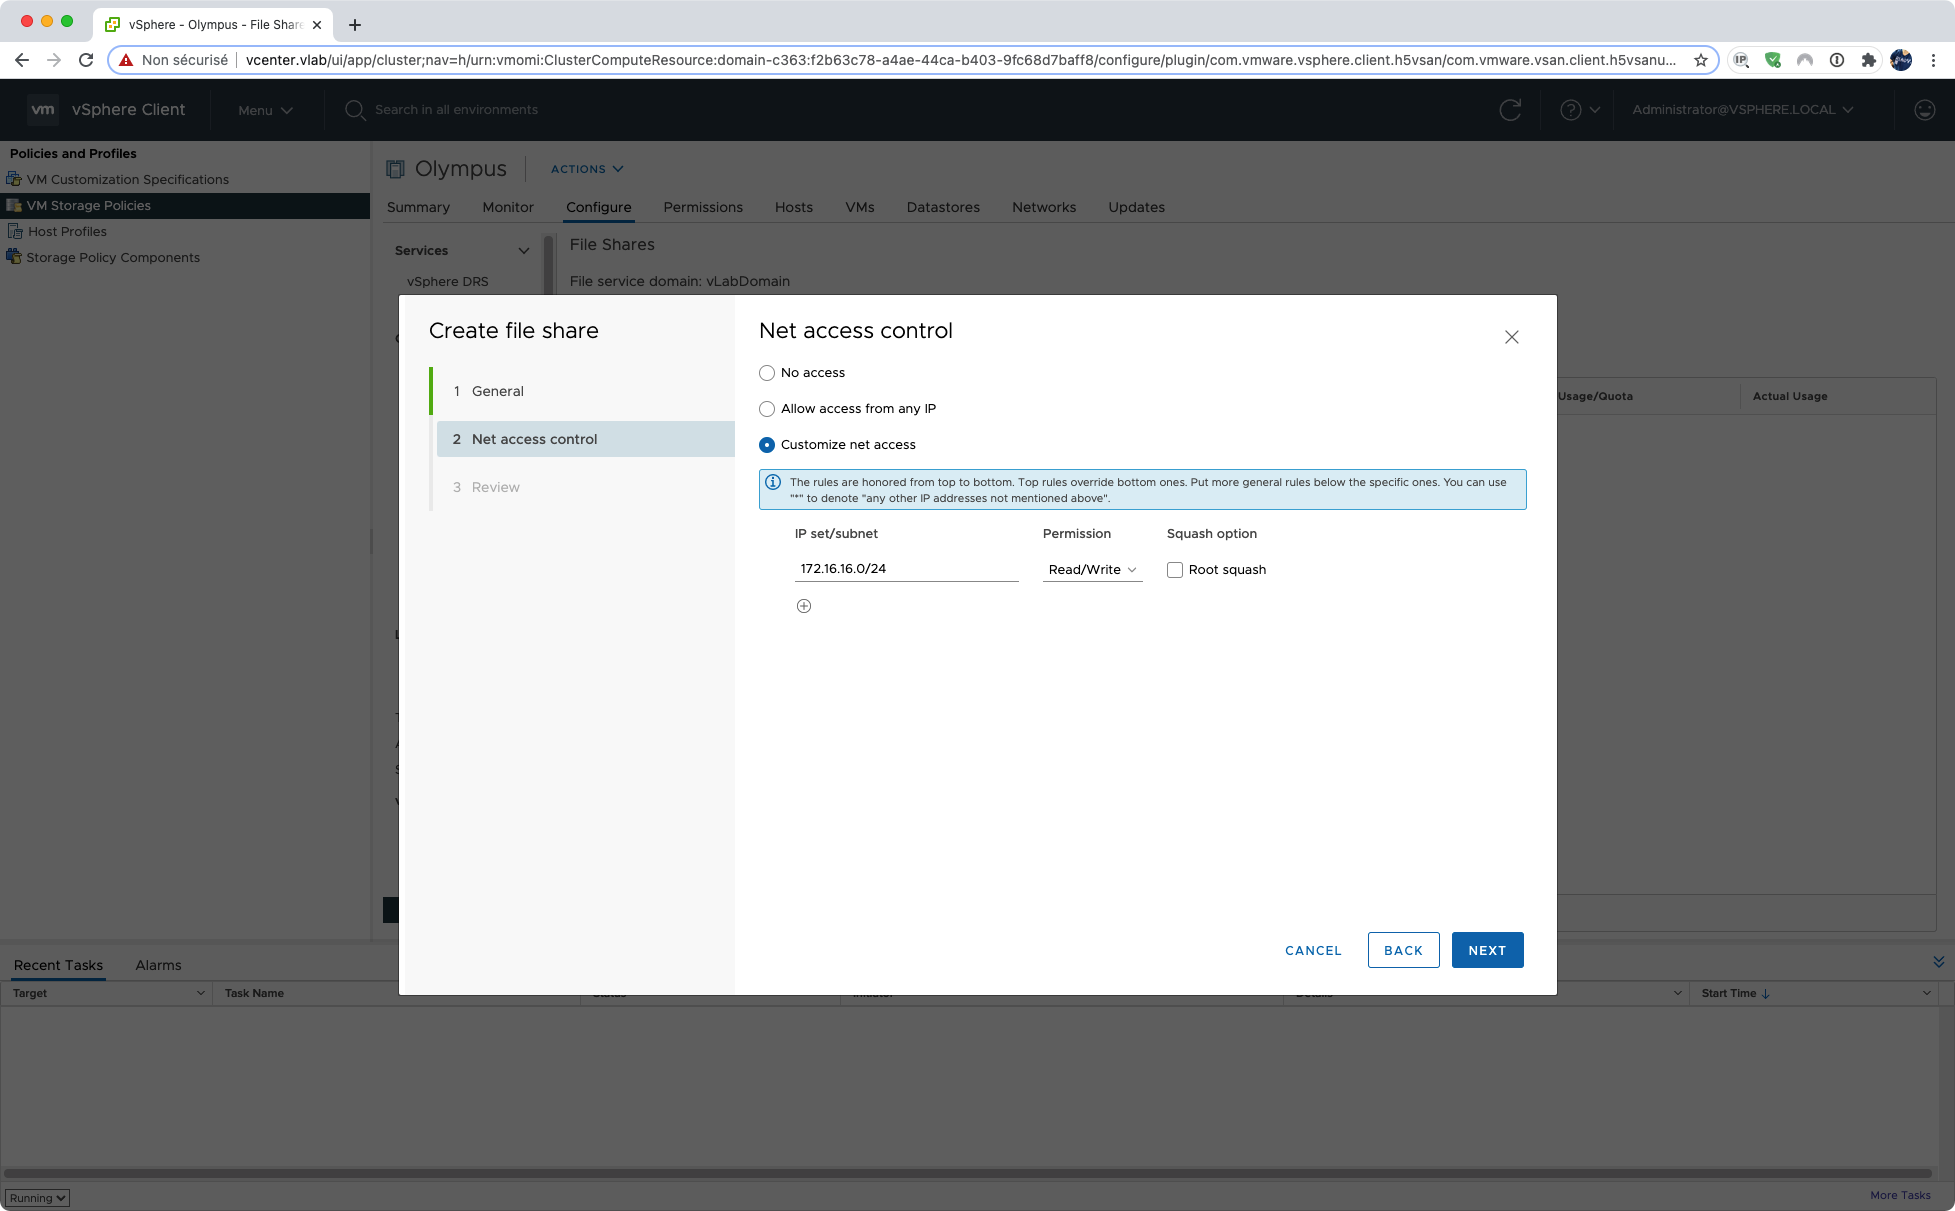Bookmark page with star icon
Screen dimensions: 1955x1211
tap(1700, 60)
